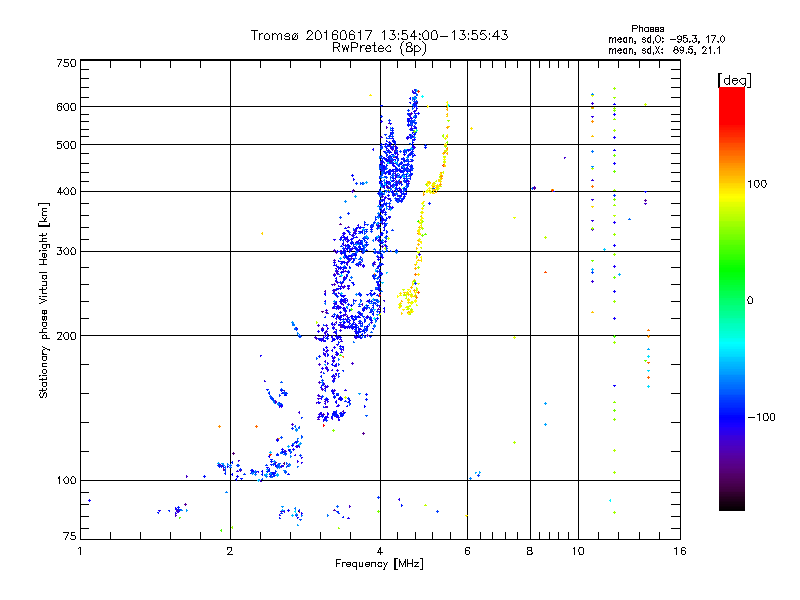Click the '6' frequency tick label
Viewport: 800px width, 600px height.
467,551
